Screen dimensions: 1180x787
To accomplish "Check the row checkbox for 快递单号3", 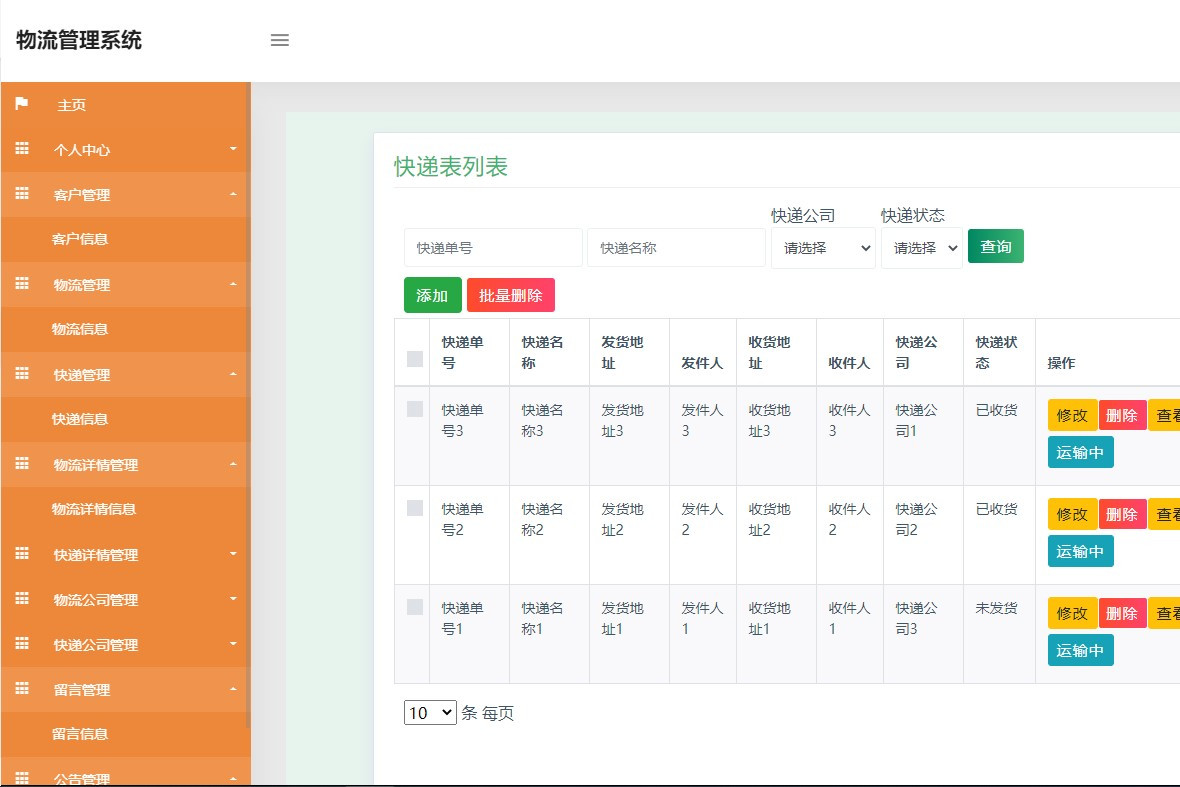I will [x=415, y=409].
